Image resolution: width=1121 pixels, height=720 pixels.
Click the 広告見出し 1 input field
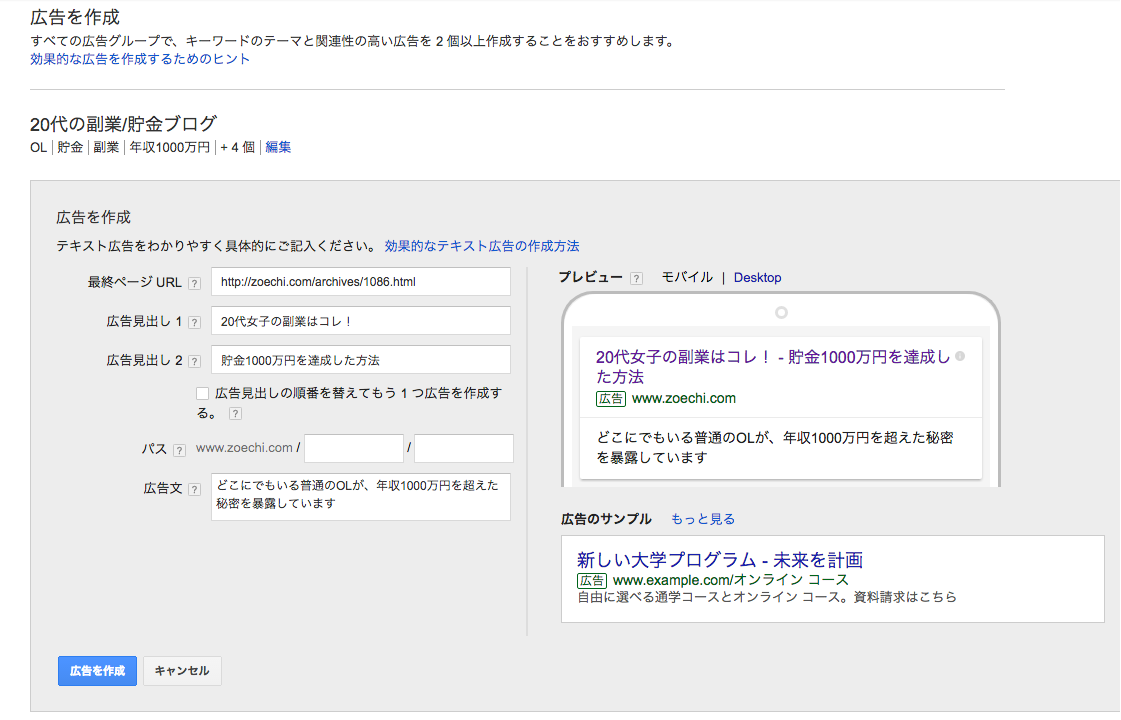pyautogui.click(x=360, y=321)
